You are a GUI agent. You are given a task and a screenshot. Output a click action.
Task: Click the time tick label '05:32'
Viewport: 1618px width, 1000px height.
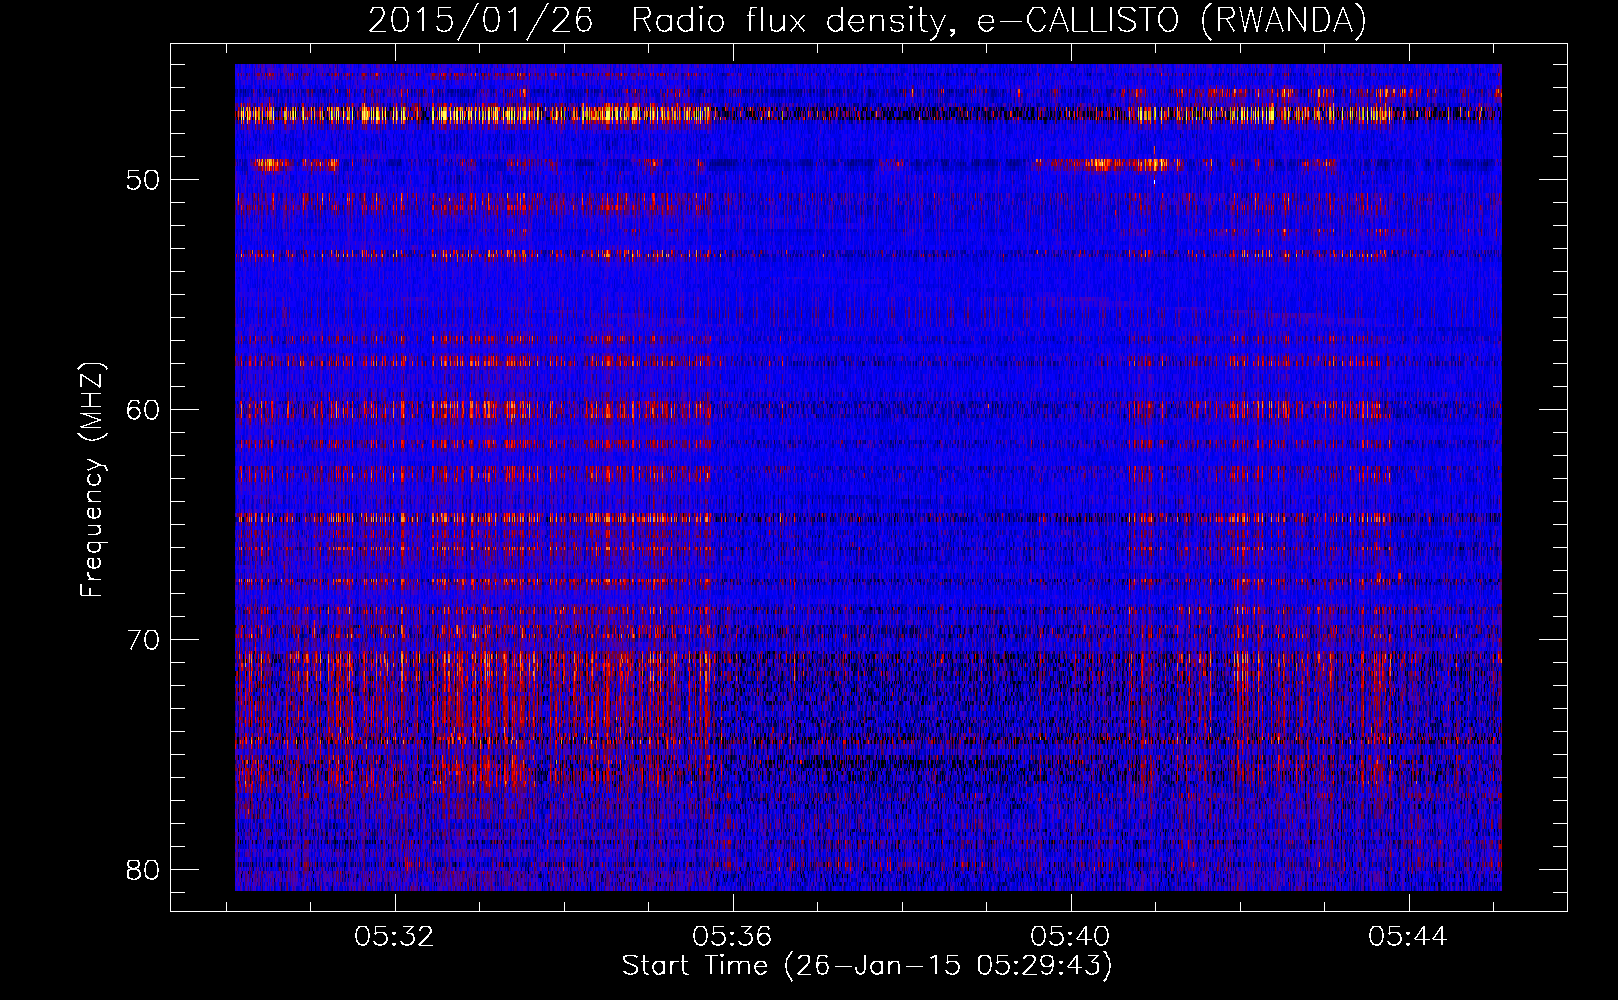[394, 937]
